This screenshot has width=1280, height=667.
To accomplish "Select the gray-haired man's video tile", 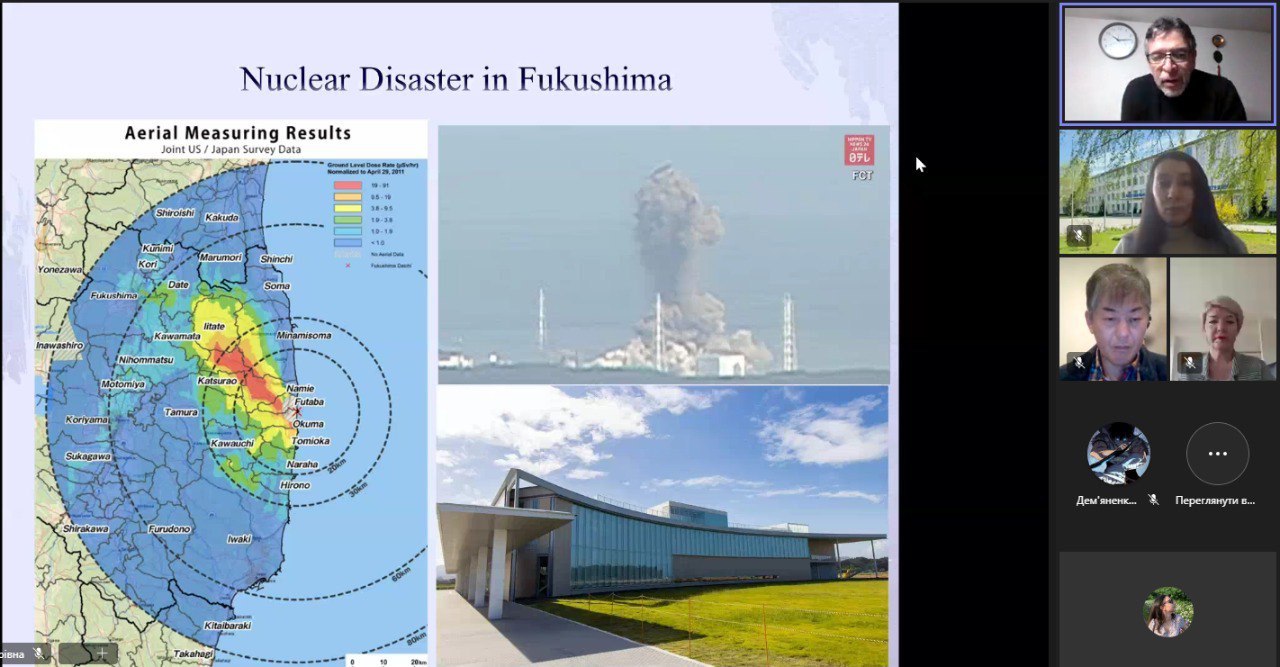I will pos(1113,318).
